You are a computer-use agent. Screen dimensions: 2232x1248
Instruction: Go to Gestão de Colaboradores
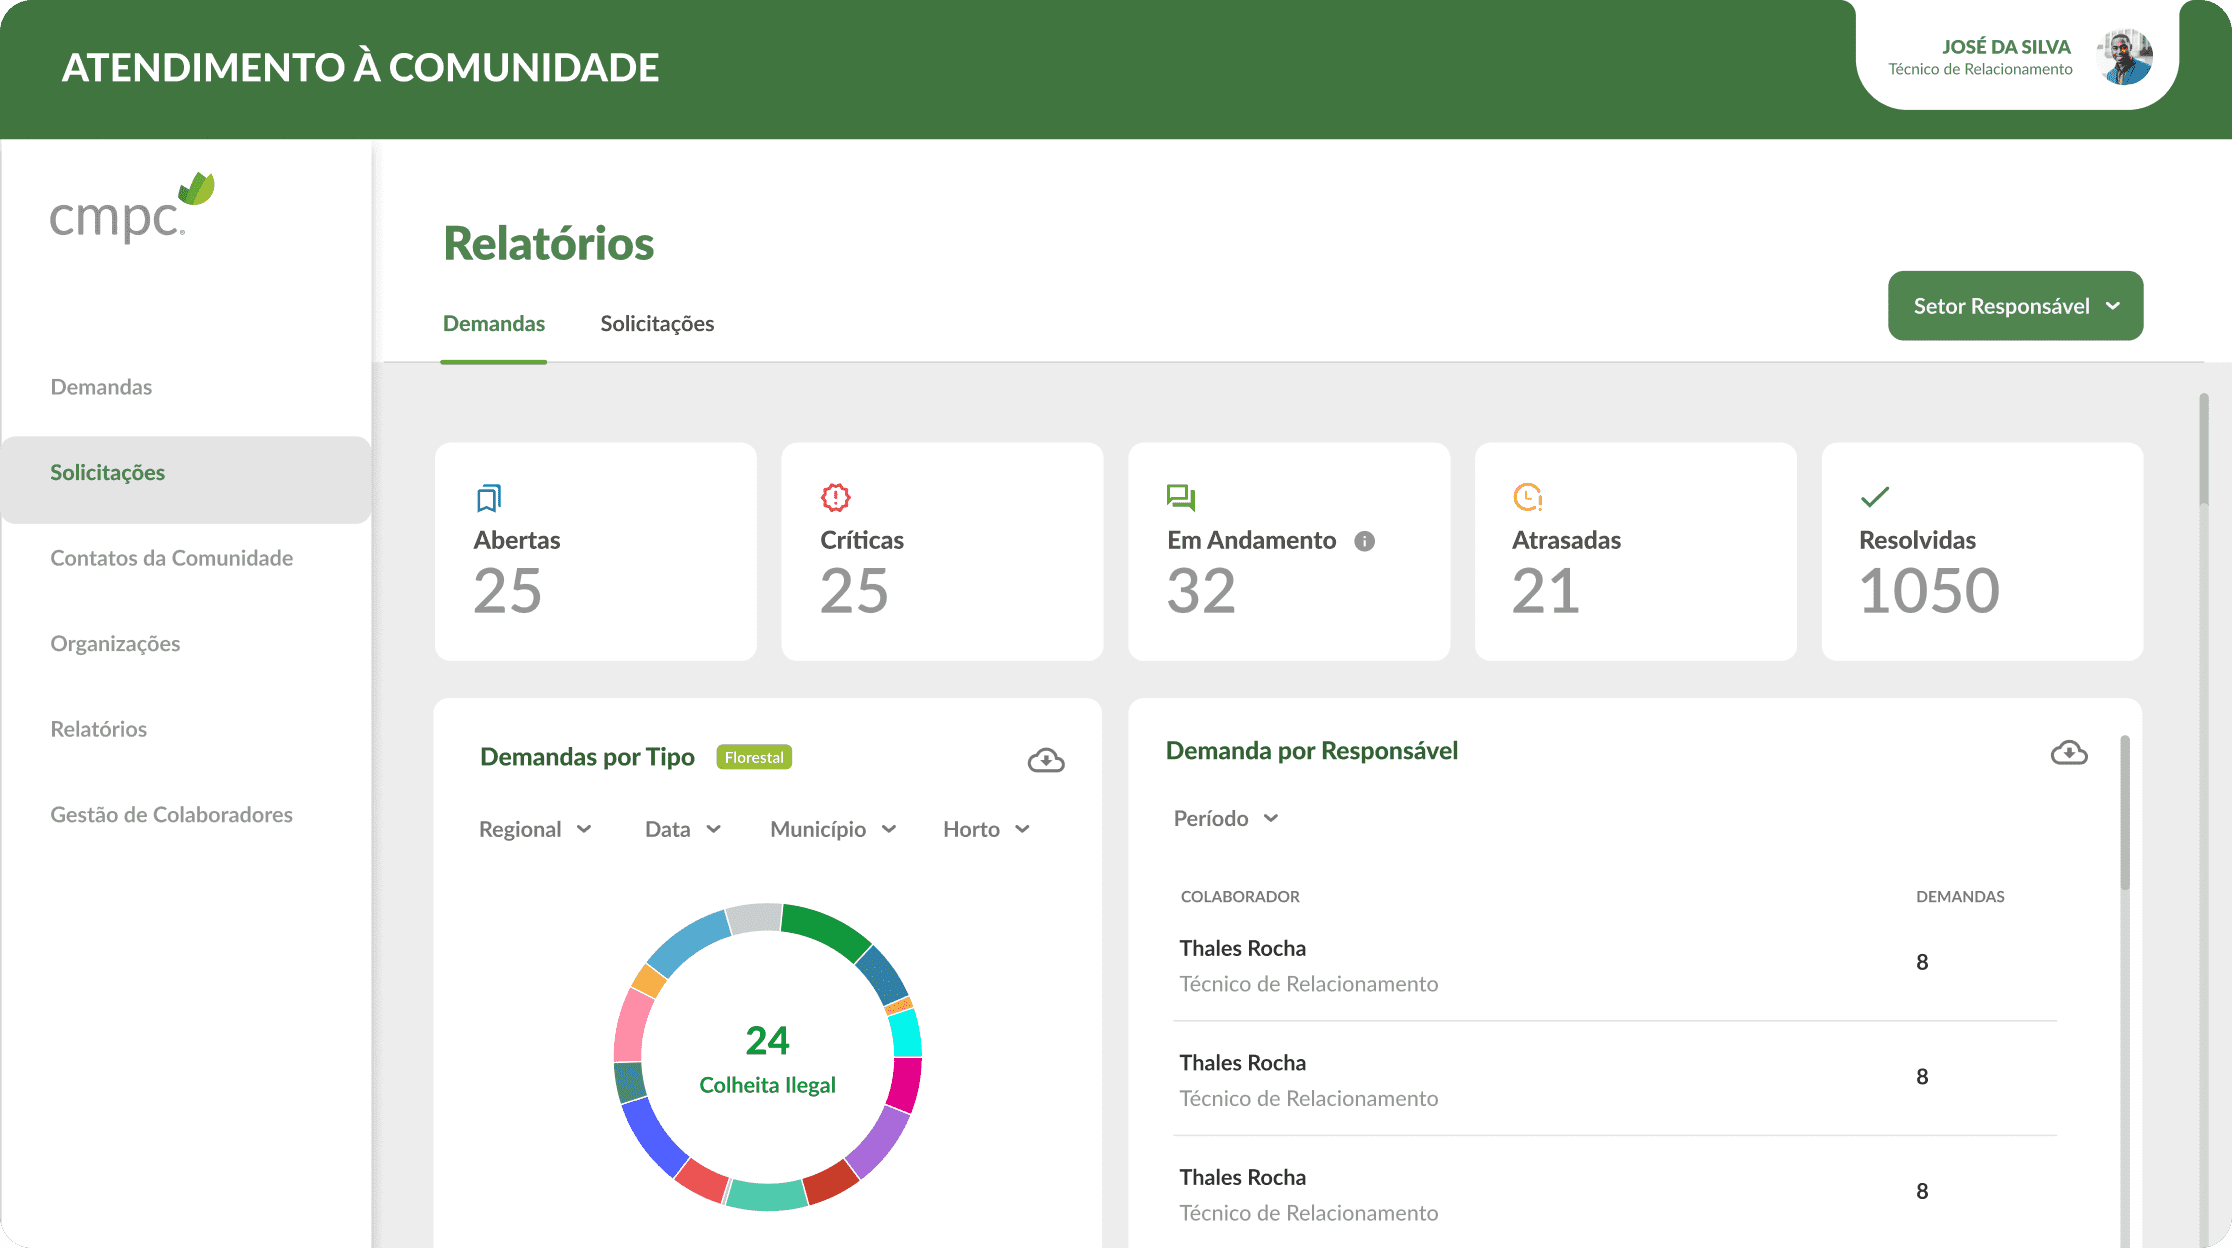pyautogui.click(x=171, y=814)
